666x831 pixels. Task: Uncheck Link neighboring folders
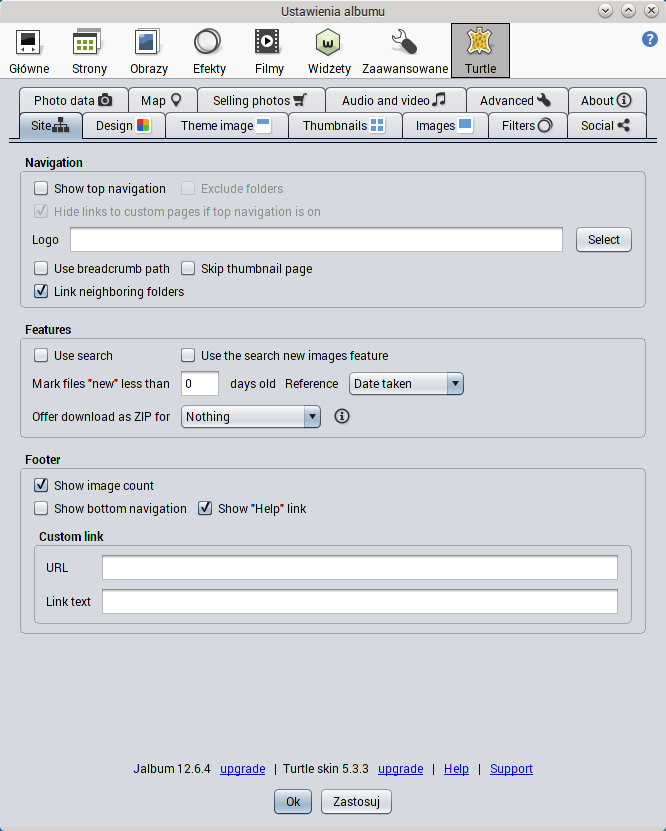coord(41,291)
